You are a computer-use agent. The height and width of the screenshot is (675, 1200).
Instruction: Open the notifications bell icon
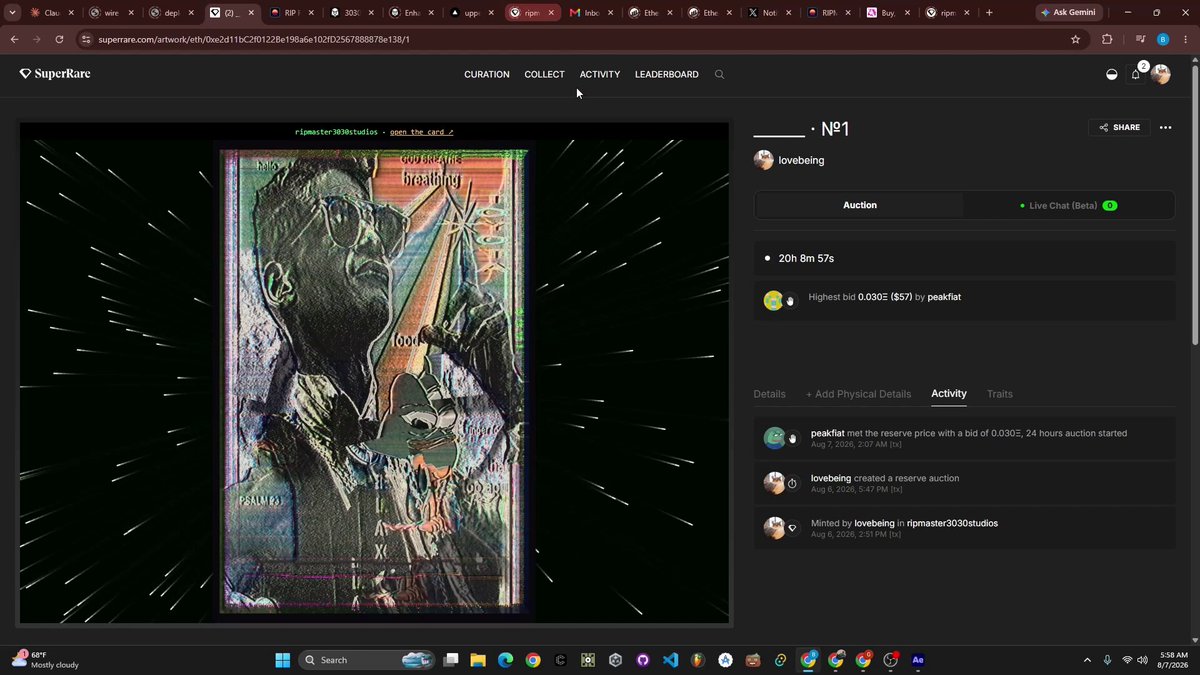tap(1136, 74)
